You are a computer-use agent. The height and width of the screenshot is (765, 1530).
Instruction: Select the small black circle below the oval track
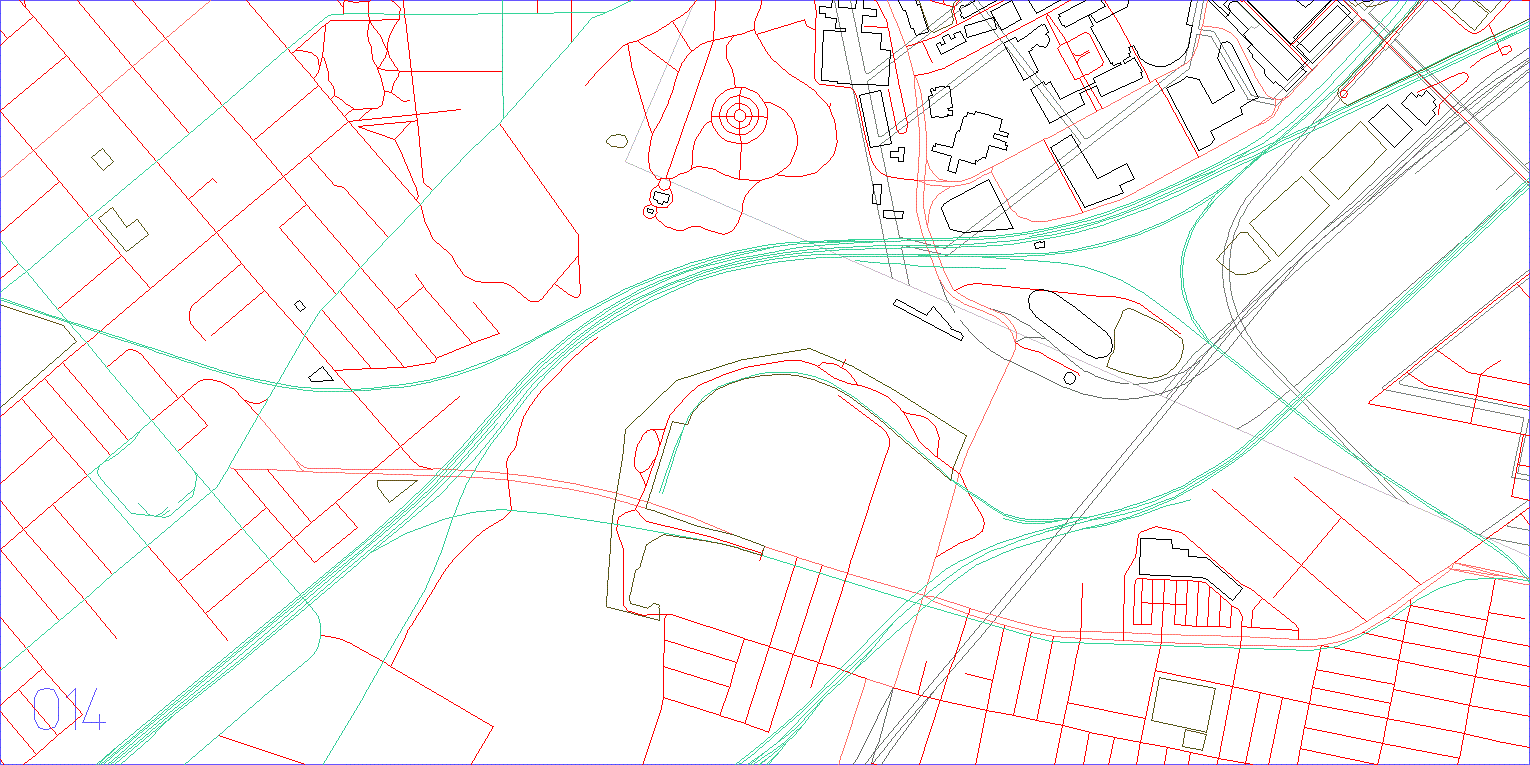[1070, 378]
